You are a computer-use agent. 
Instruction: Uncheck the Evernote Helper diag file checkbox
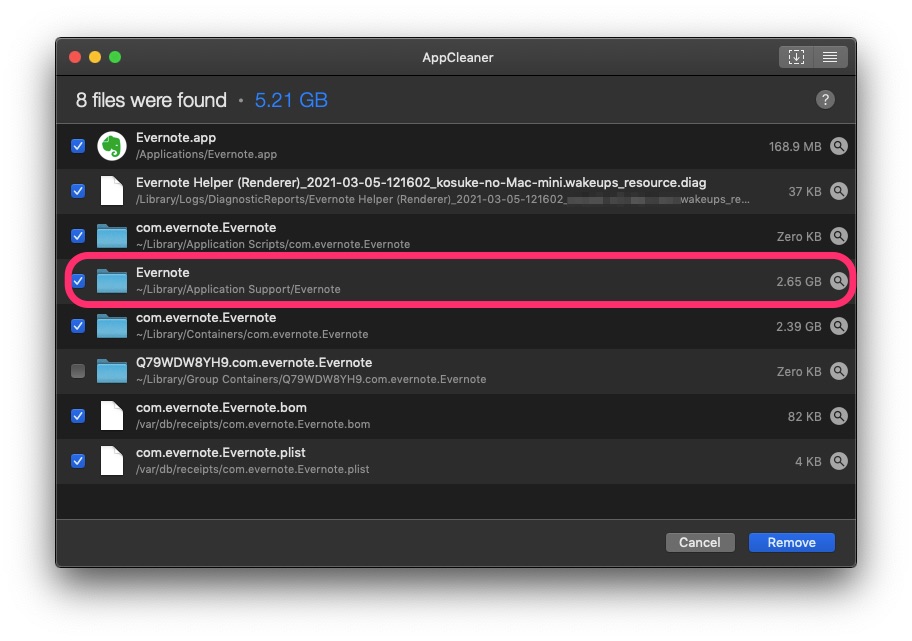[x=78, y=191]
